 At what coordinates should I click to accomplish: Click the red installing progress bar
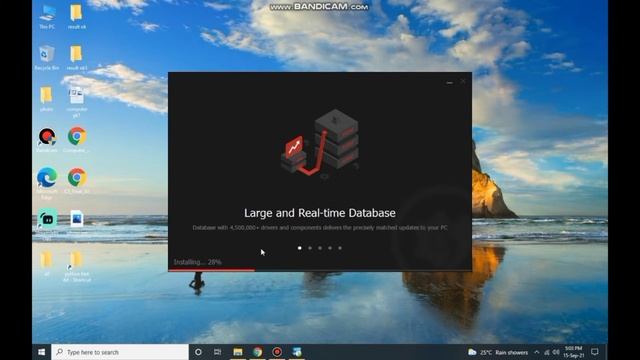coord(212,270)
